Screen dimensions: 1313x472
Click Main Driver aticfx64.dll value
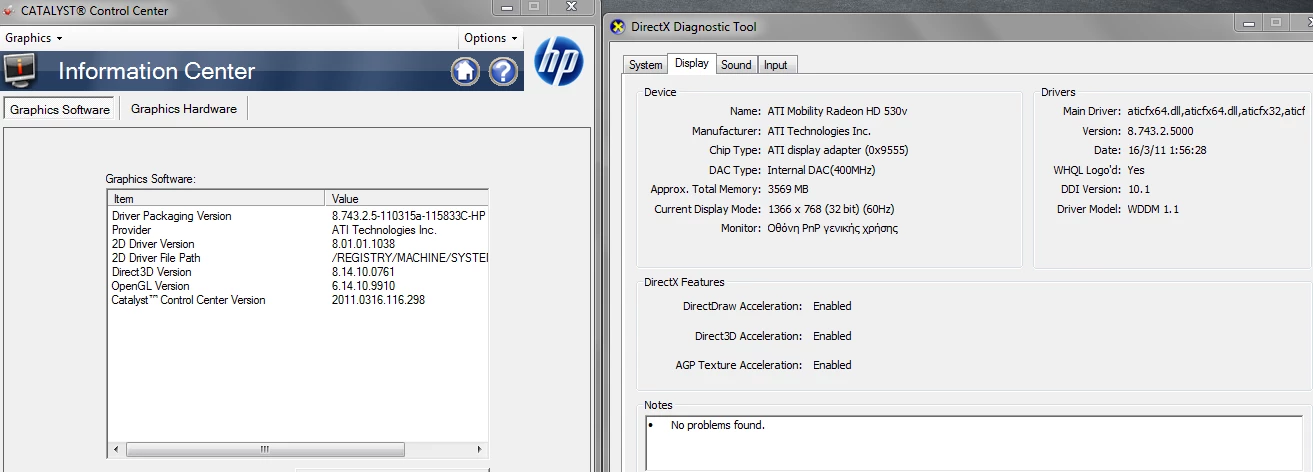[1216, 111]
